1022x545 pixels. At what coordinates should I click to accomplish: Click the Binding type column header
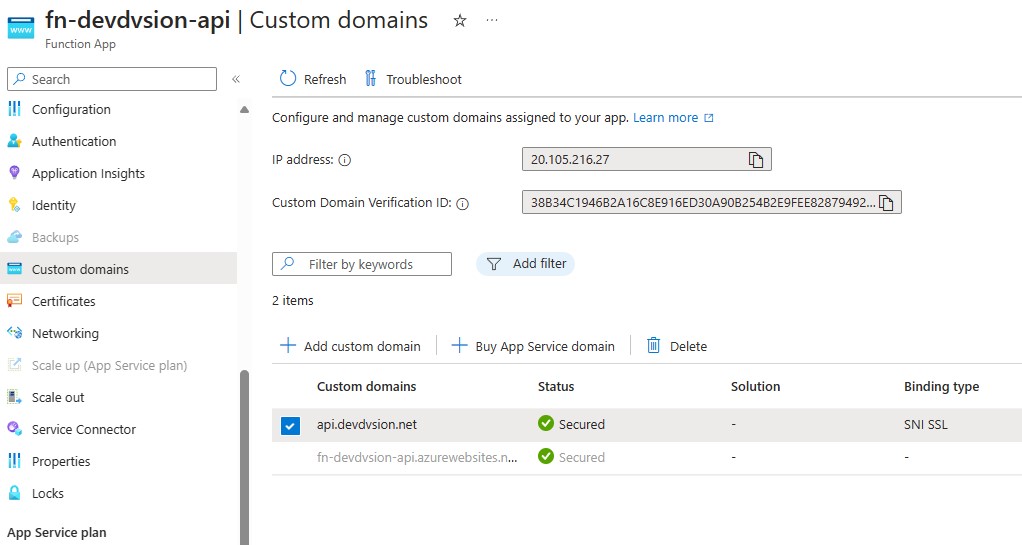[941, 386]
